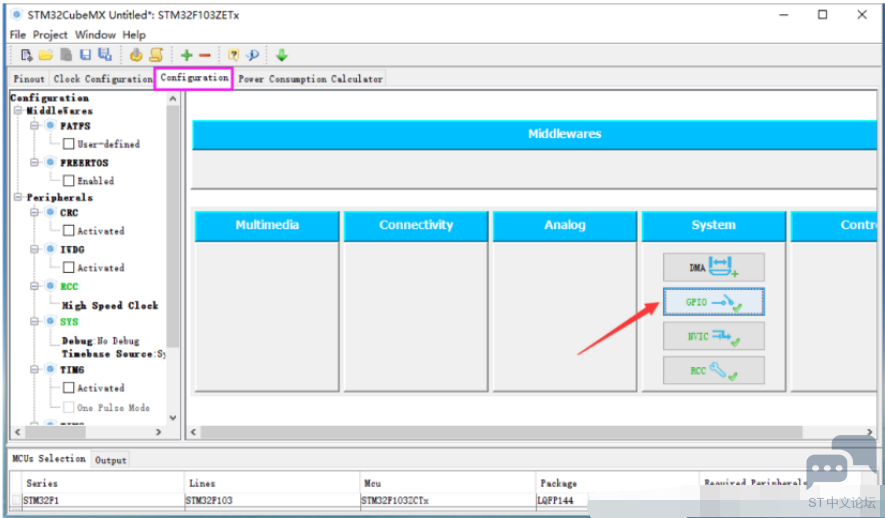Click the main panel horizontal scrollbar thumb
885x518 pixels.
point(502,432)
